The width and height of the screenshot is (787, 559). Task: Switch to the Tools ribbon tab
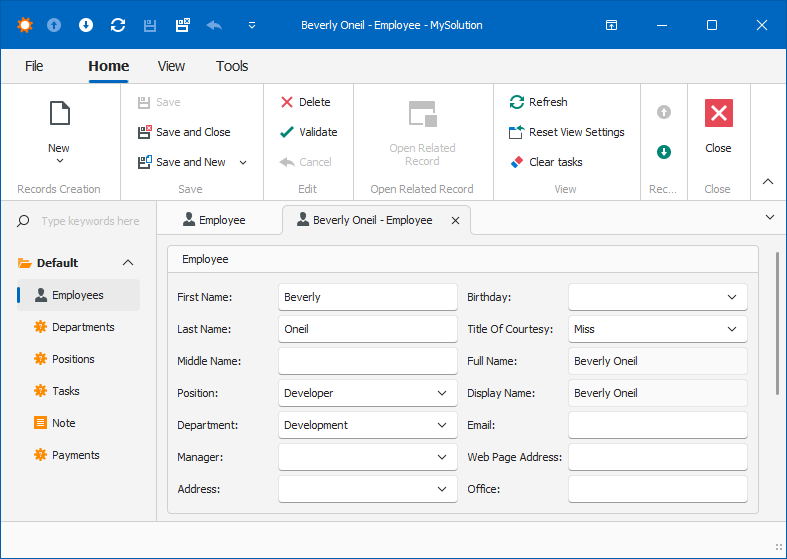[232, 66]
